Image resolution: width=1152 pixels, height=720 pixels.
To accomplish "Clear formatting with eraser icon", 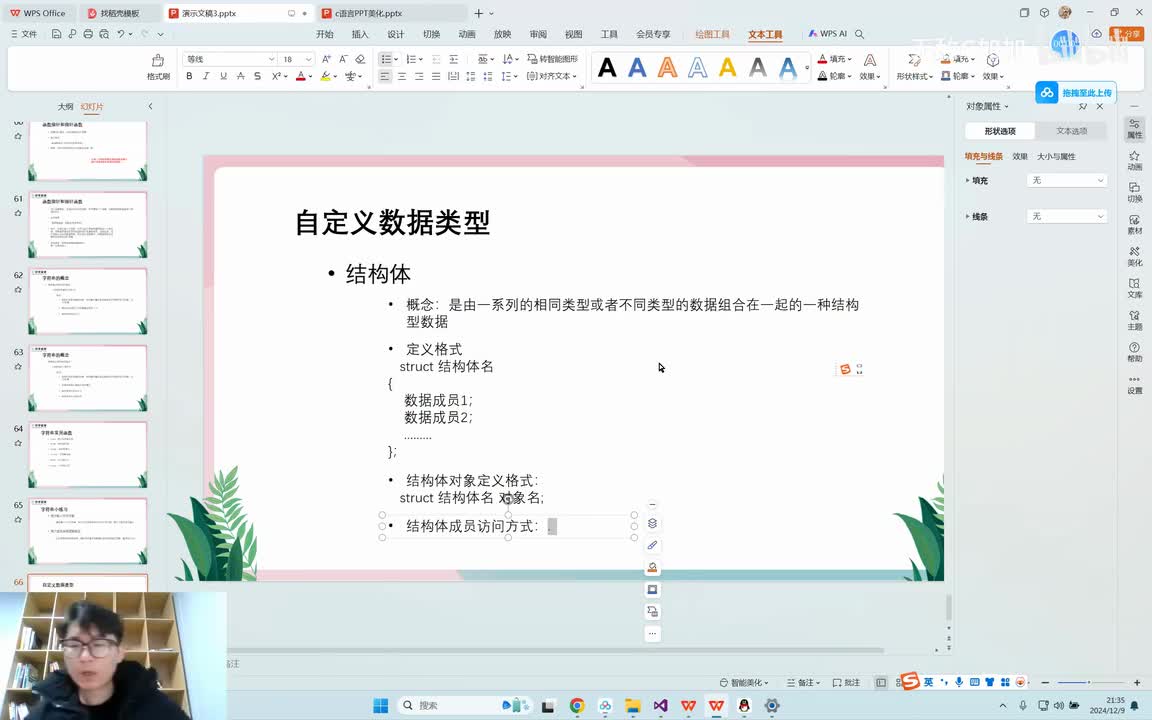I will point(360,59).
